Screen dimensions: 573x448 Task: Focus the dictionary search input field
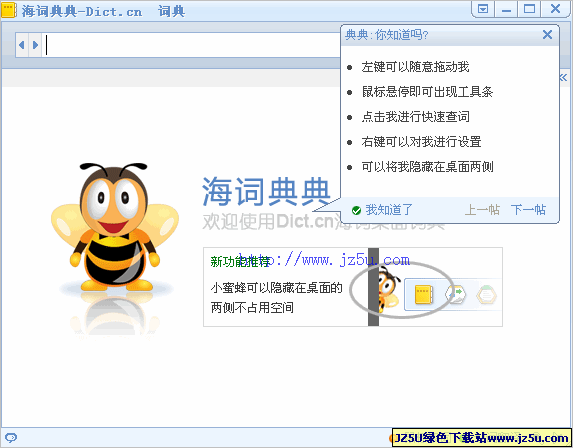tap(191, 45)
